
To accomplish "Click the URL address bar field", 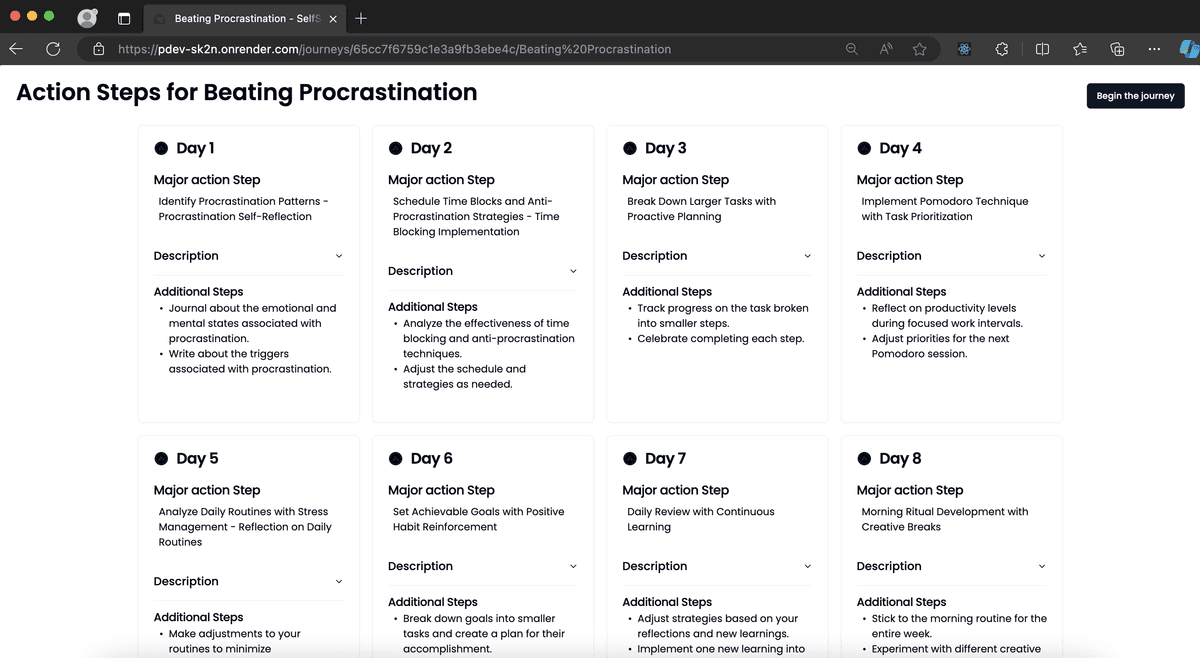I will [x=450, y=49].
